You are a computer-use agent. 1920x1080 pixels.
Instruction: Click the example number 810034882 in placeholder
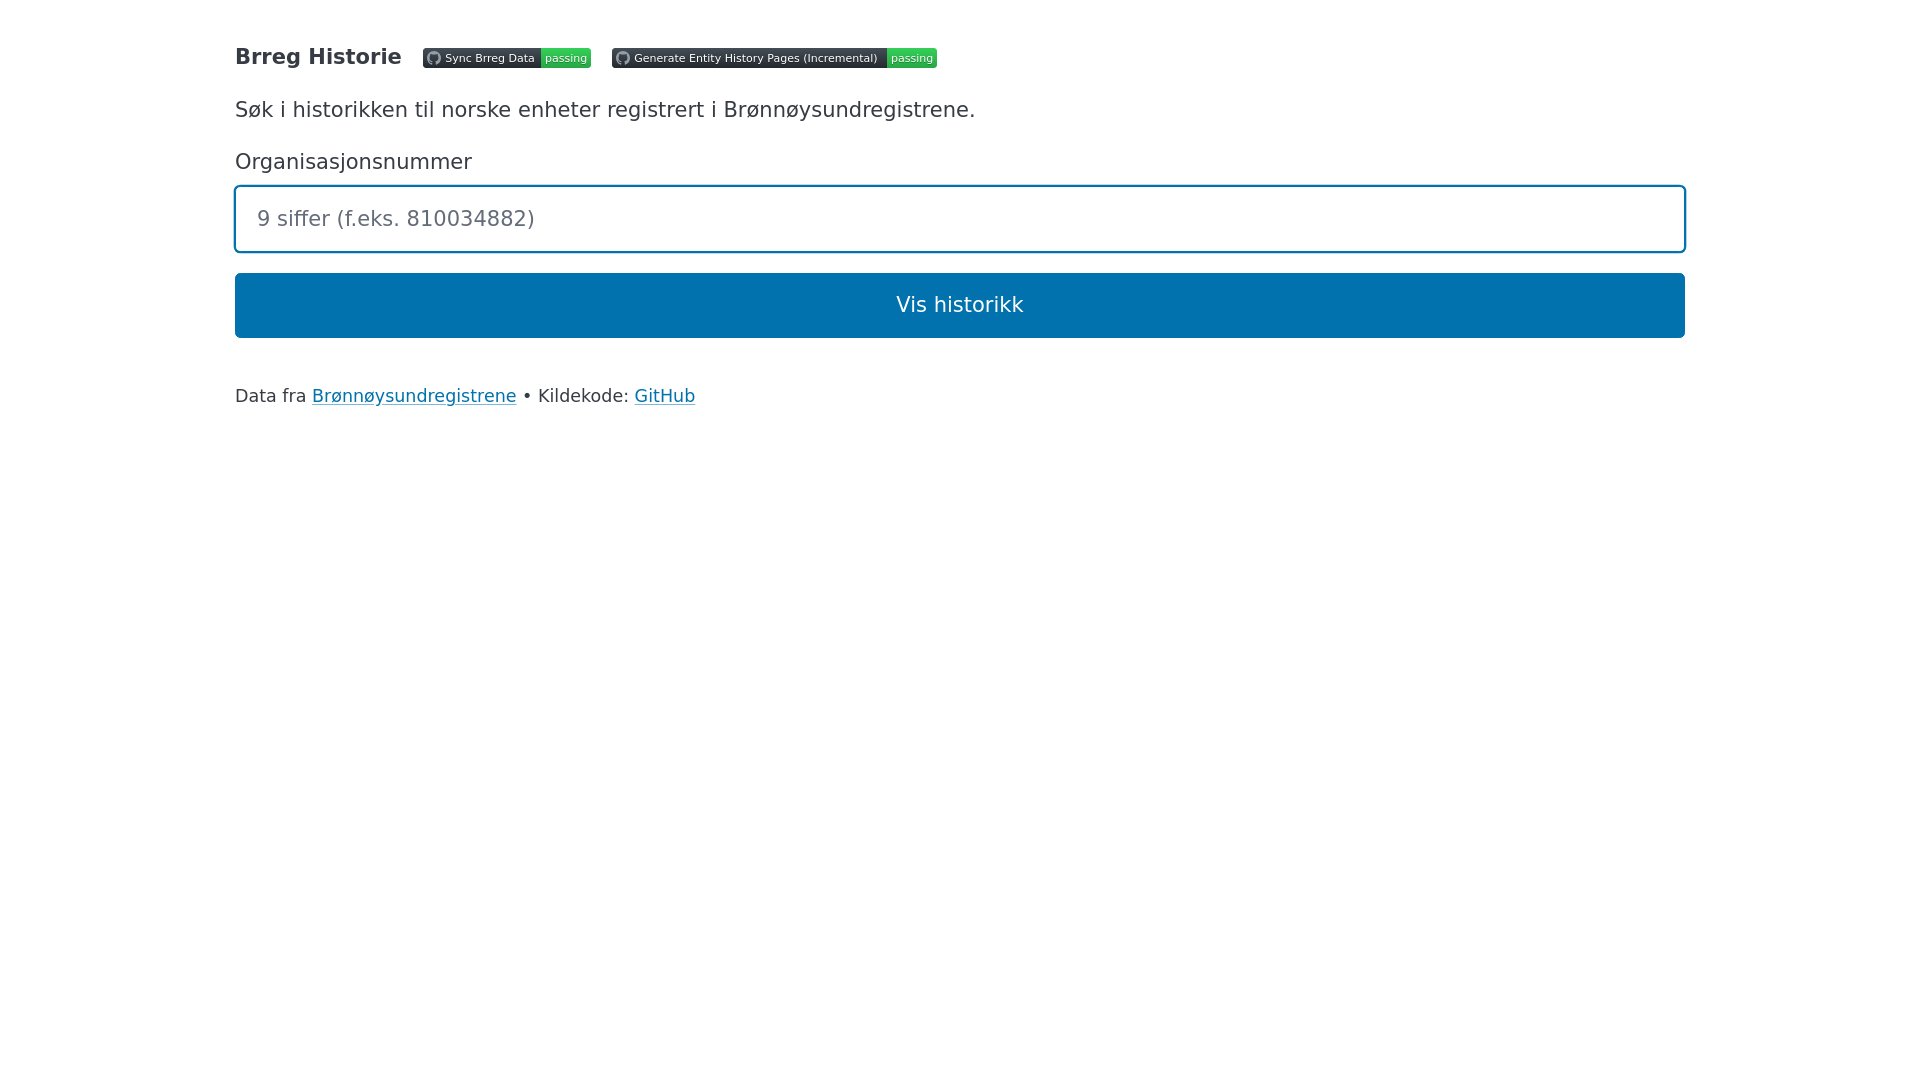point(467,219)
